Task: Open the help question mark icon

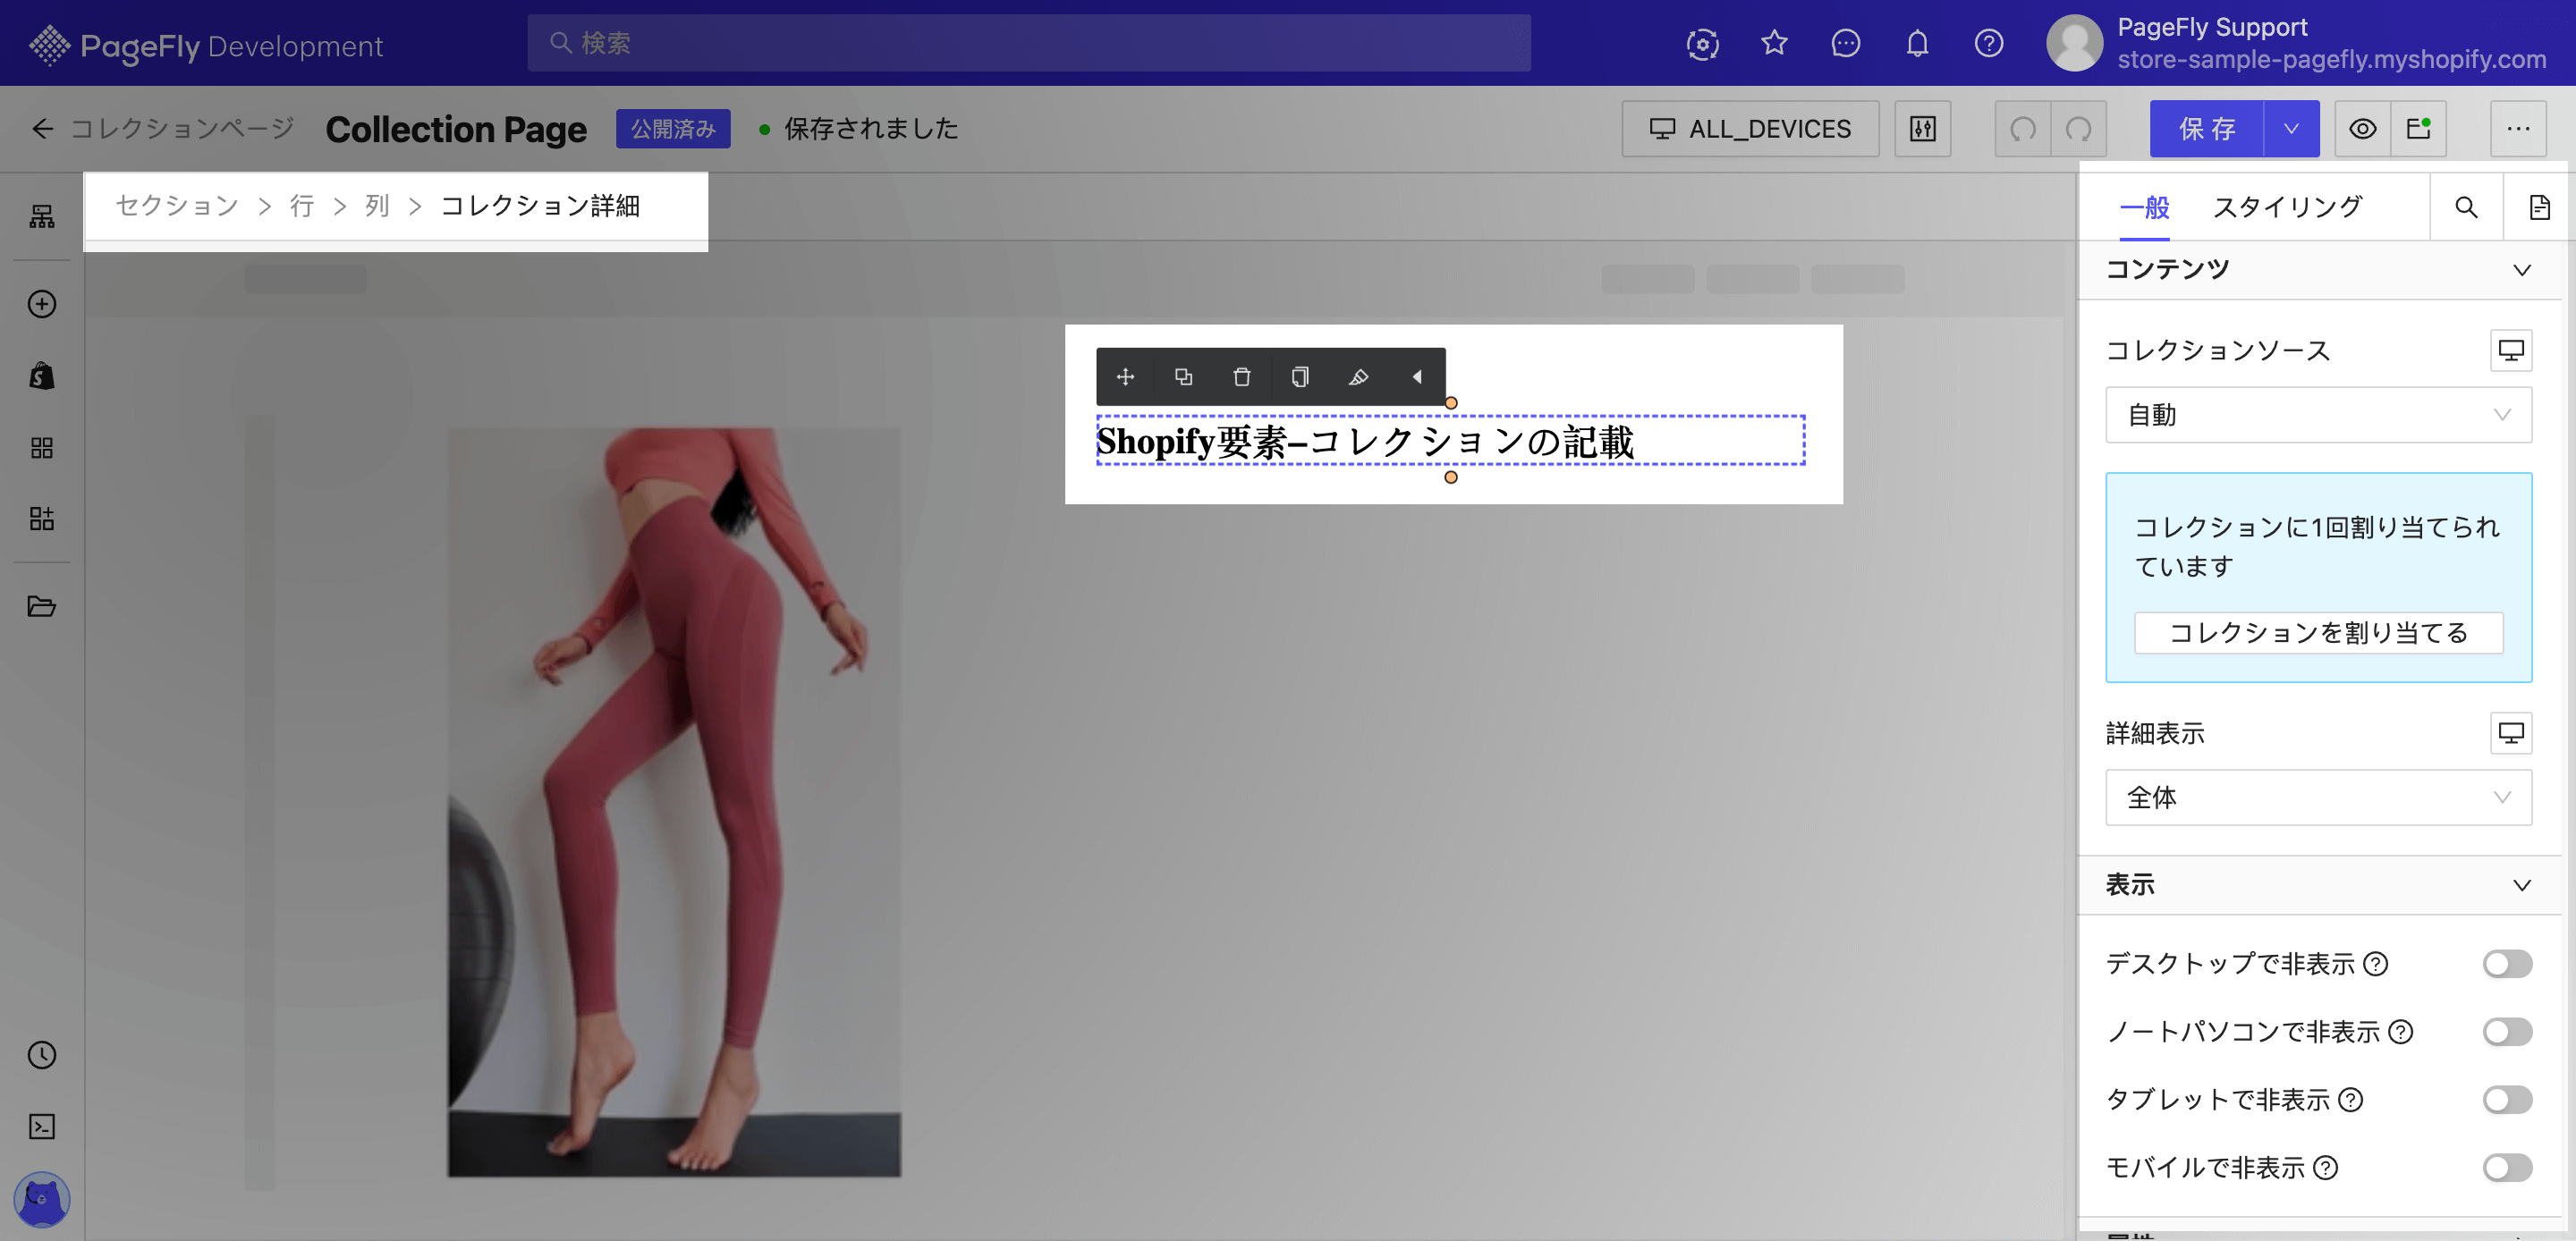Action: 1988,43
